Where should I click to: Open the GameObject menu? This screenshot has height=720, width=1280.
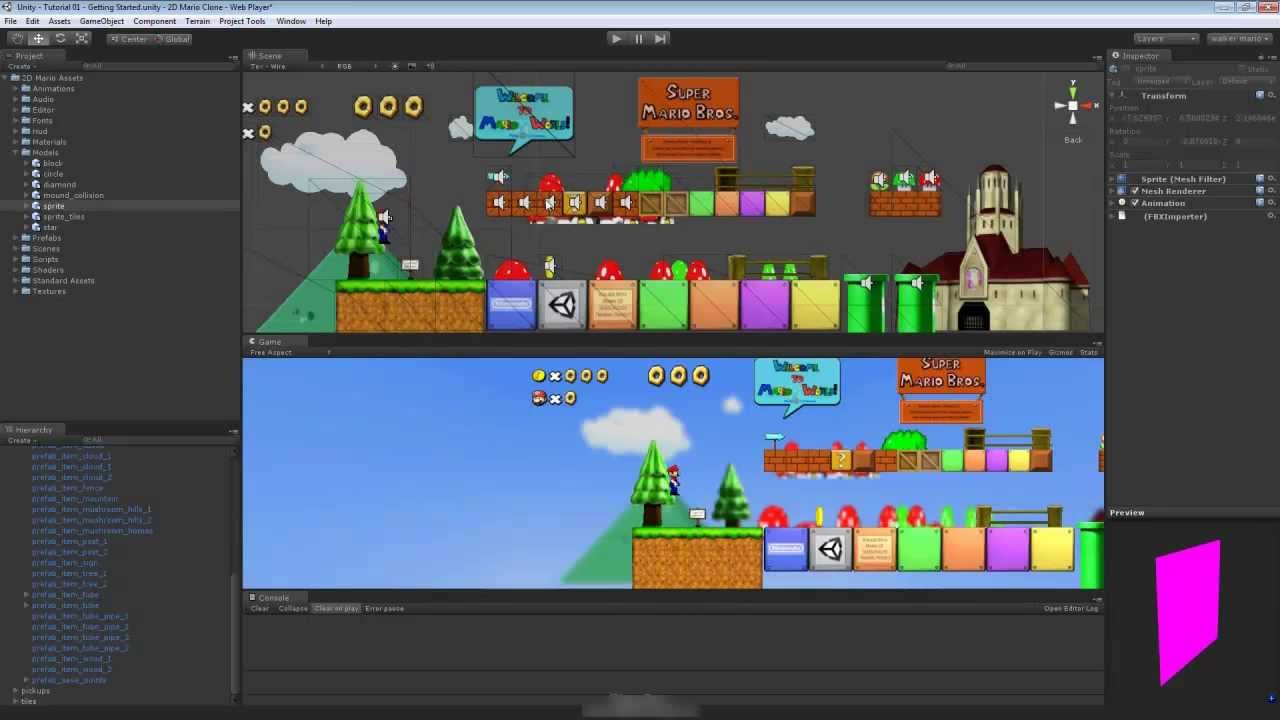102,21
